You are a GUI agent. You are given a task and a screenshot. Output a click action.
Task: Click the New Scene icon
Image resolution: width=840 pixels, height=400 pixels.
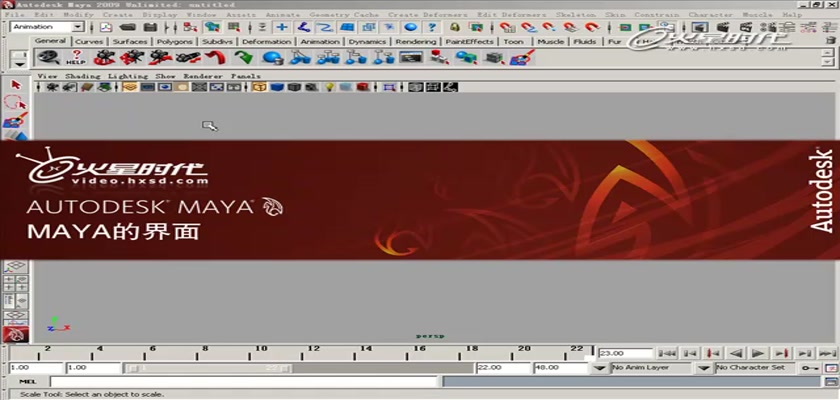pyautogui.click(x=106, y=27)
